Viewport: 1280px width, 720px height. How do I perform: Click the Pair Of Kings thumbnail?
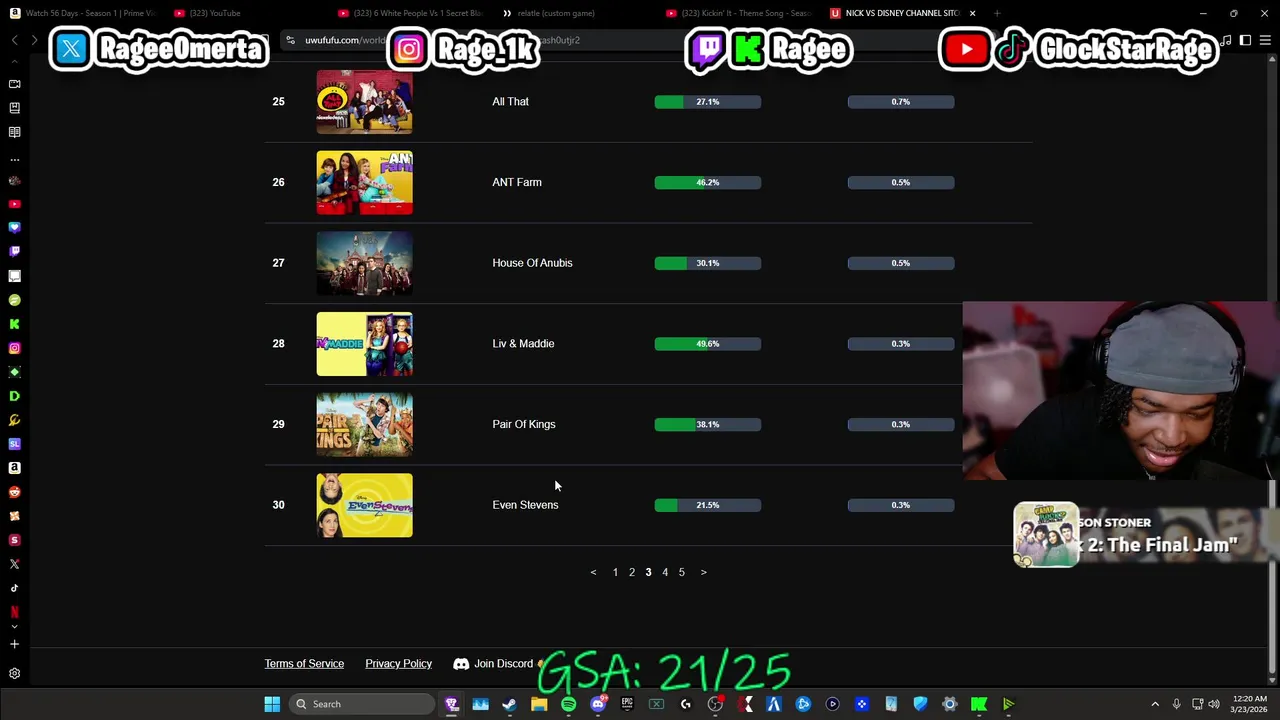point(364,424)
